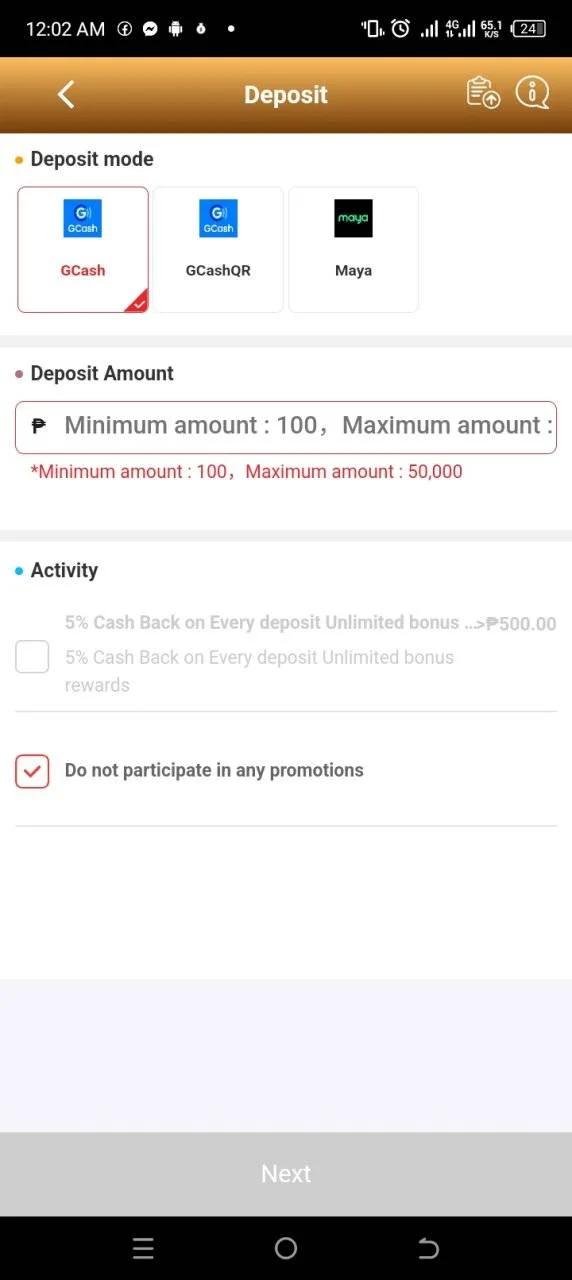Open the help info bubble icon

pos(533,93)
